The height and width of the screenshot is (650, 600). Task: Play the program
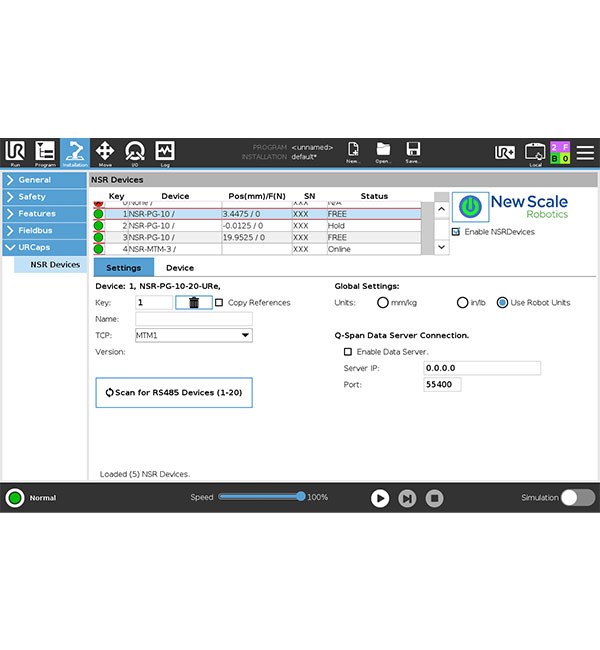click(380, 498)
